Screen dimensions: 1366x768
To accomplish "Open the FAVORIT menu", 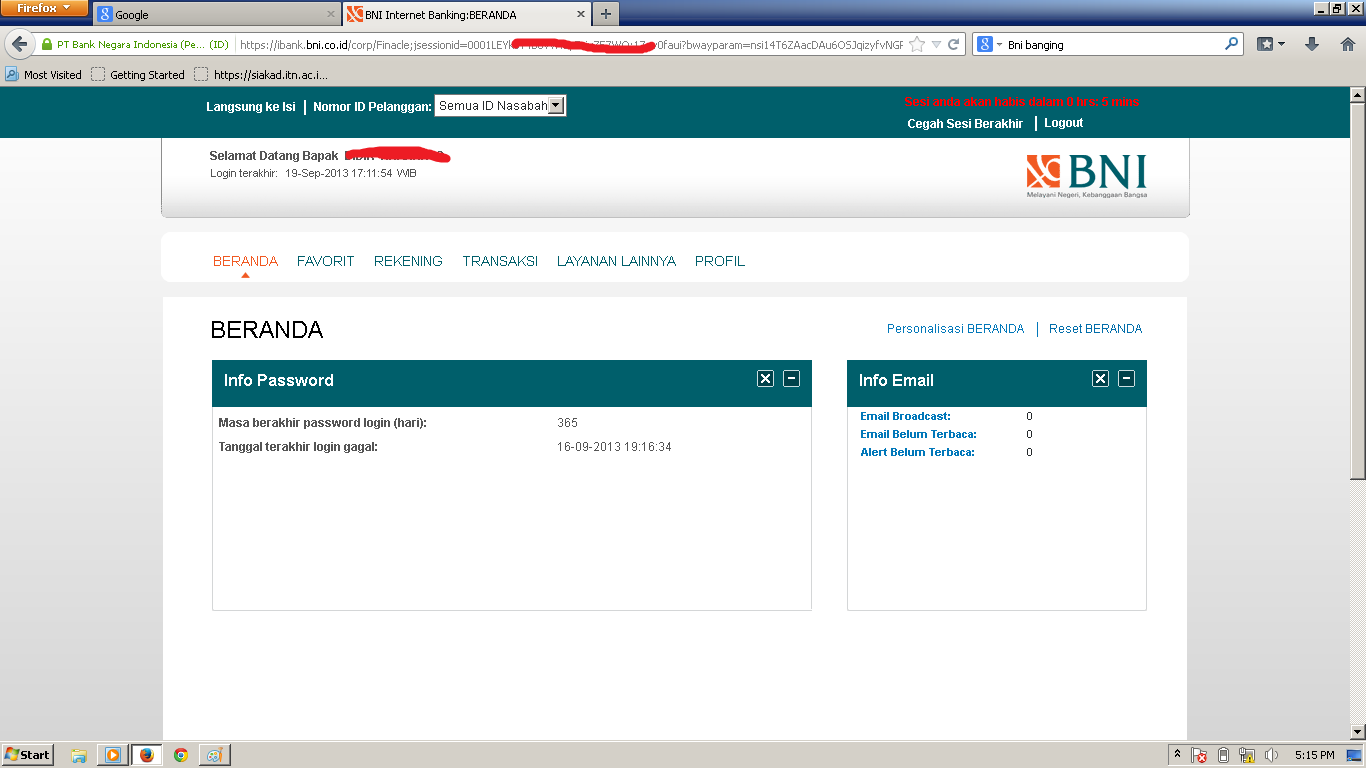I will [326, 261].
